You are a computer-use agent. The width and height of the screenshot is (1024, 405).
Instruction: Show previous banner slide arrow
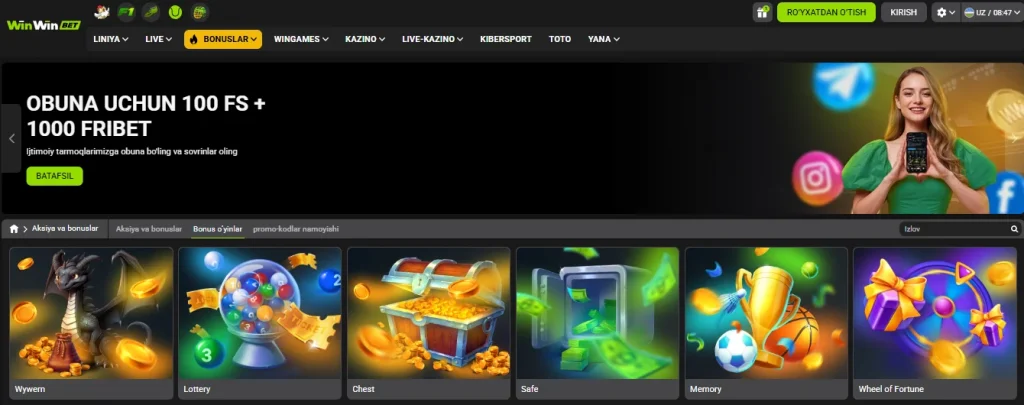tap(11, 138)
